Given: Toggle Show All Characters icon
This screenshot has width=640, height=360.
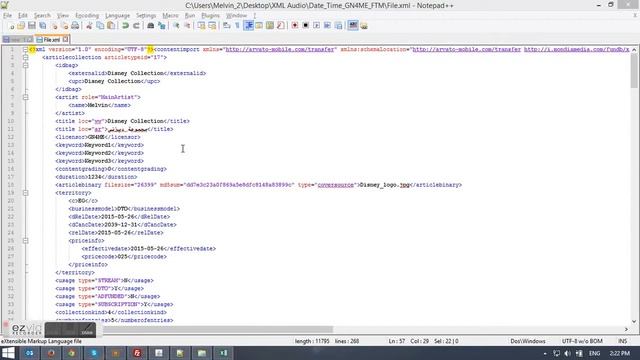Looking at the screenshot, I should 238,26.
